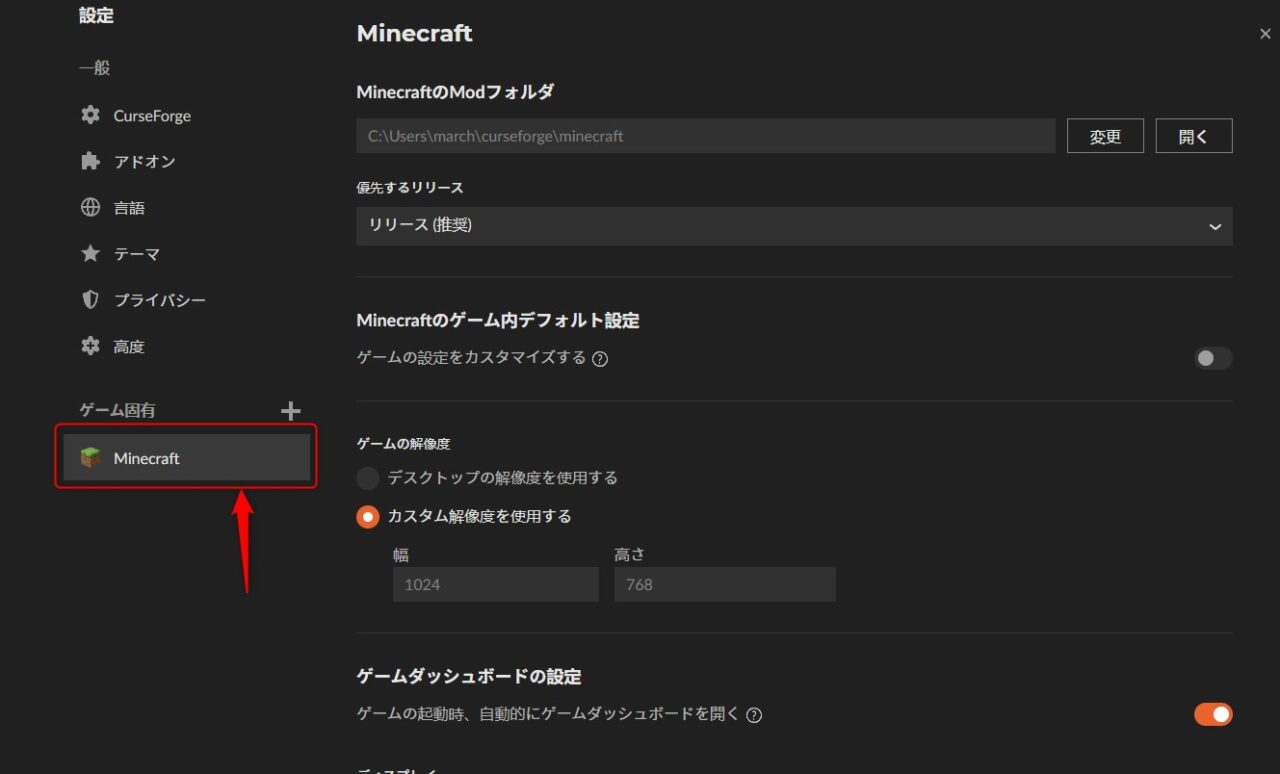This screenshot has width=1280, height=774.
Task: Click the star icon for テーマ
Action: coord(91,253)
